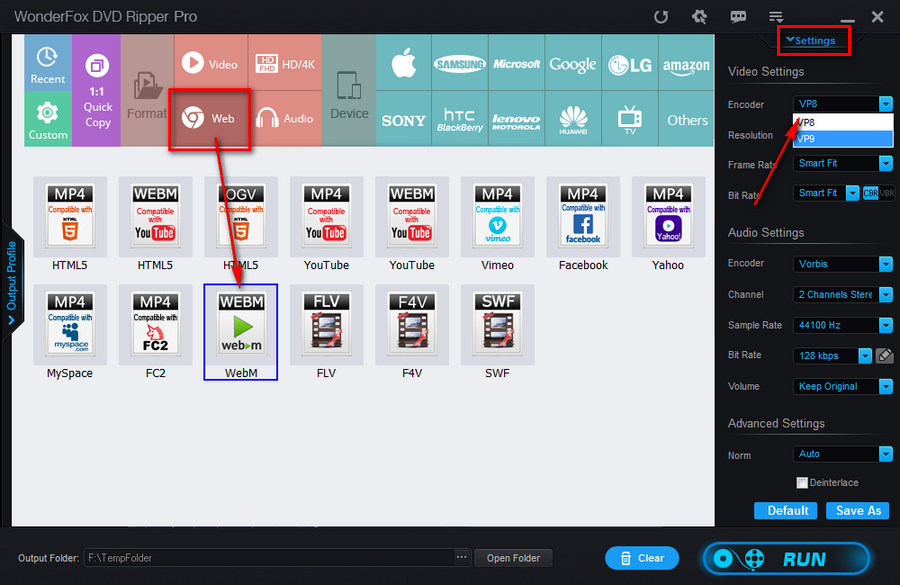Collapse the Settings panel

(811, 41)
